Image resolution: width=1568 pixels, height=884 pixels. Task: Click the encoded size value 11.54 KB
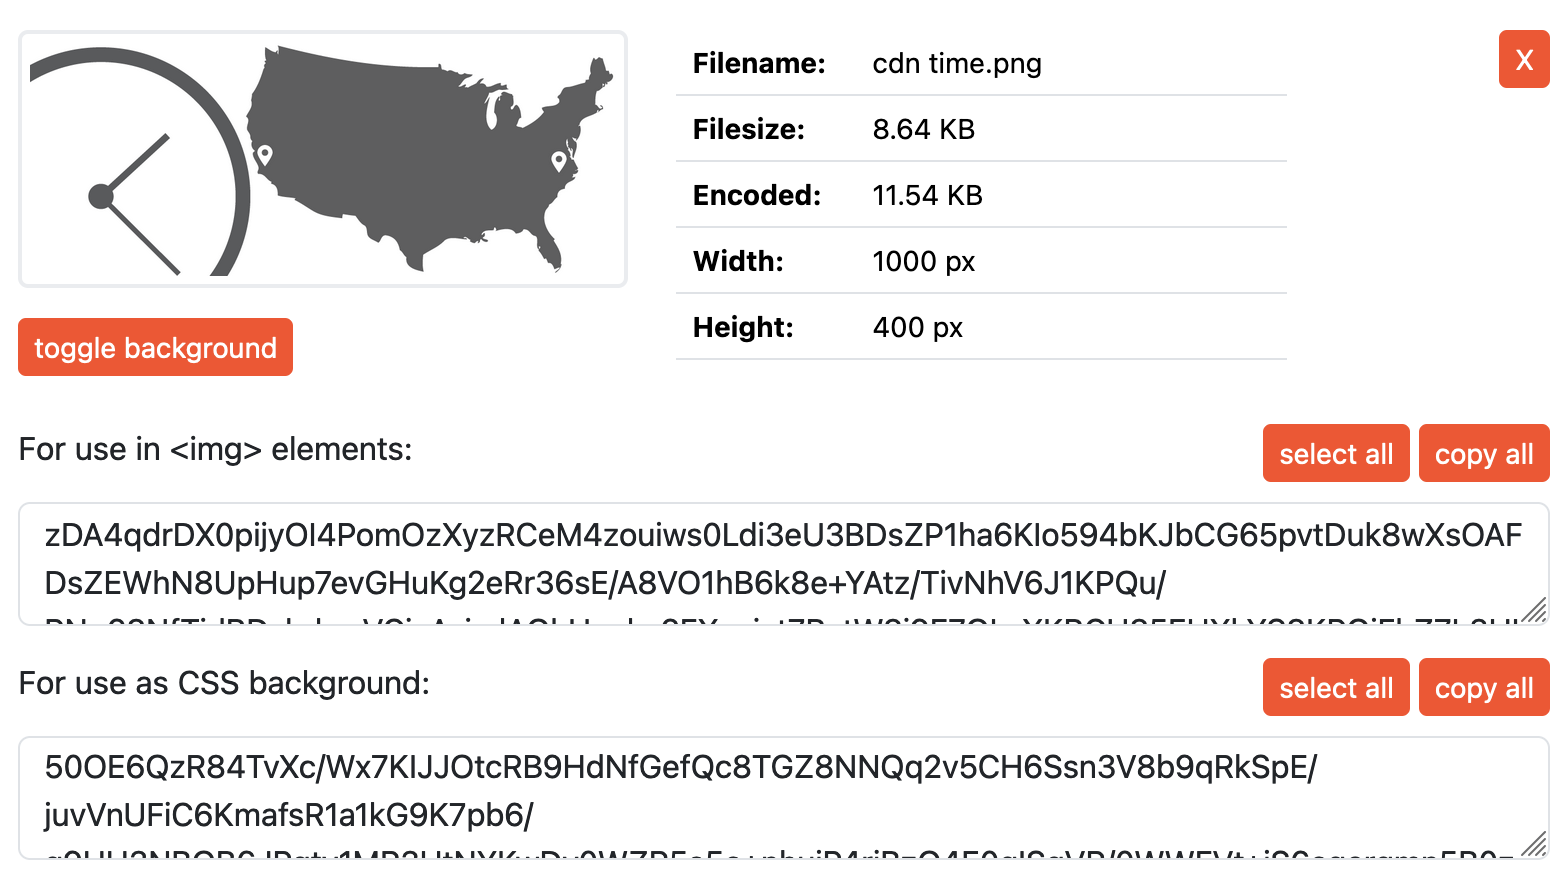pos(927,195)
